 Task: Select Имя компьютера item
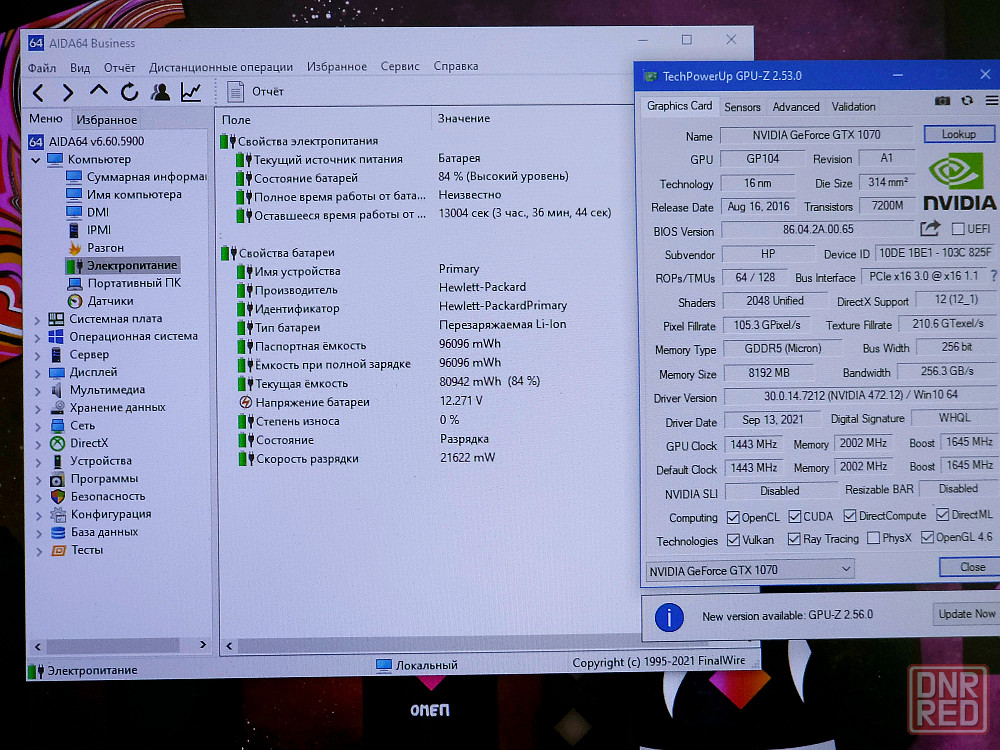pyautogui.click(x=124, y=195)
